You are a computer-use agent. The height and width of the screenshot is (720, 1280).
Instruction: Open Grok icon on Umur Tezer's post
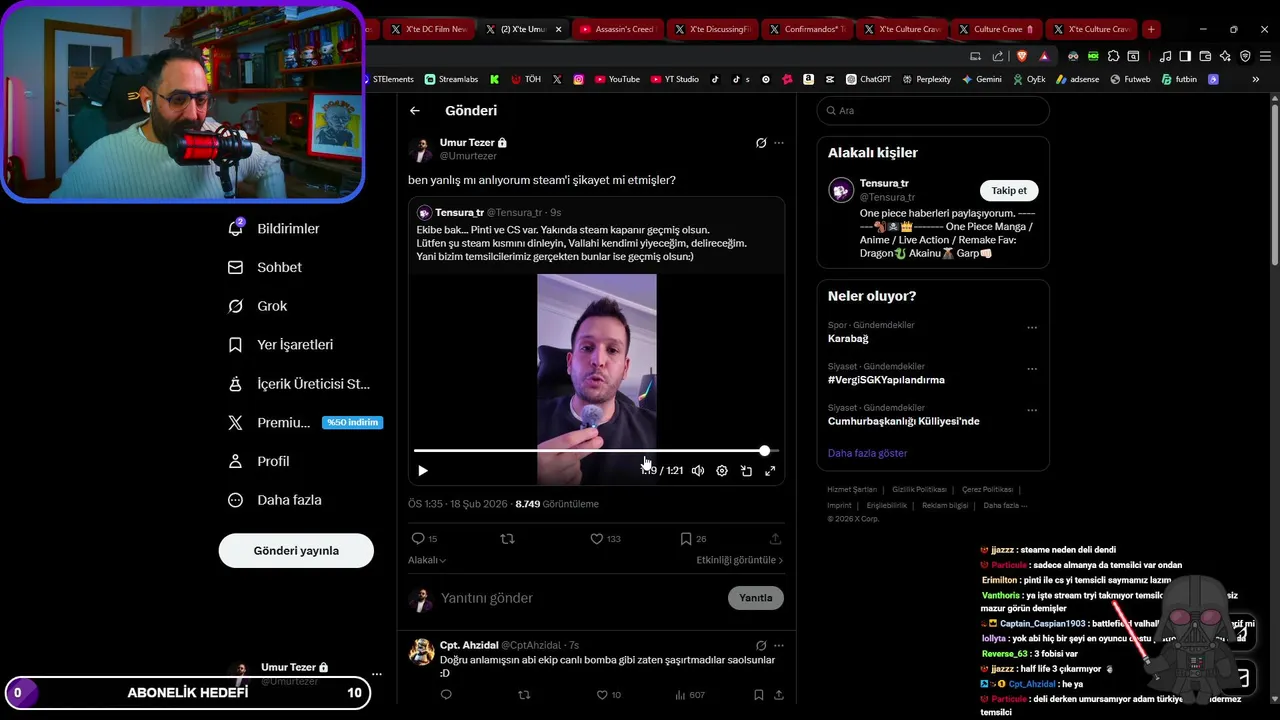761,143
